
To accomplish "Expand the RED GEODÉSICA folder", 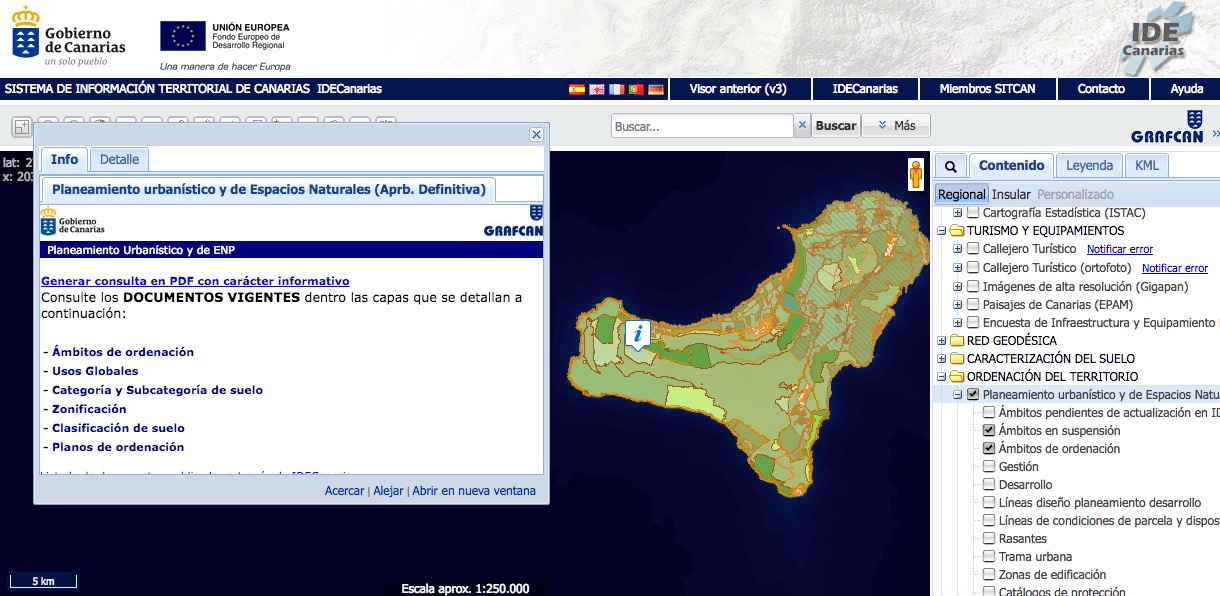I will point(942,341).
